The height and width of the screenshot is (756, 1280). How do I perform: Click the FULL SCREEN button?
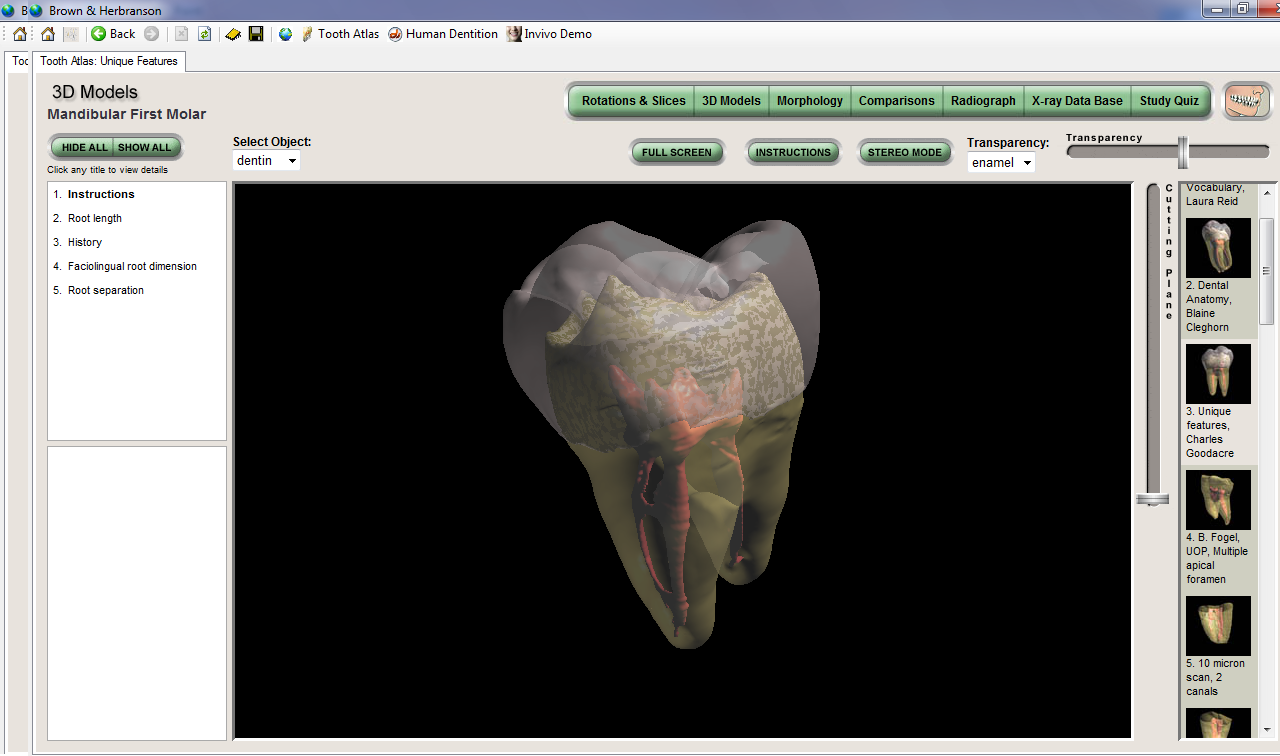pos(677,153)
